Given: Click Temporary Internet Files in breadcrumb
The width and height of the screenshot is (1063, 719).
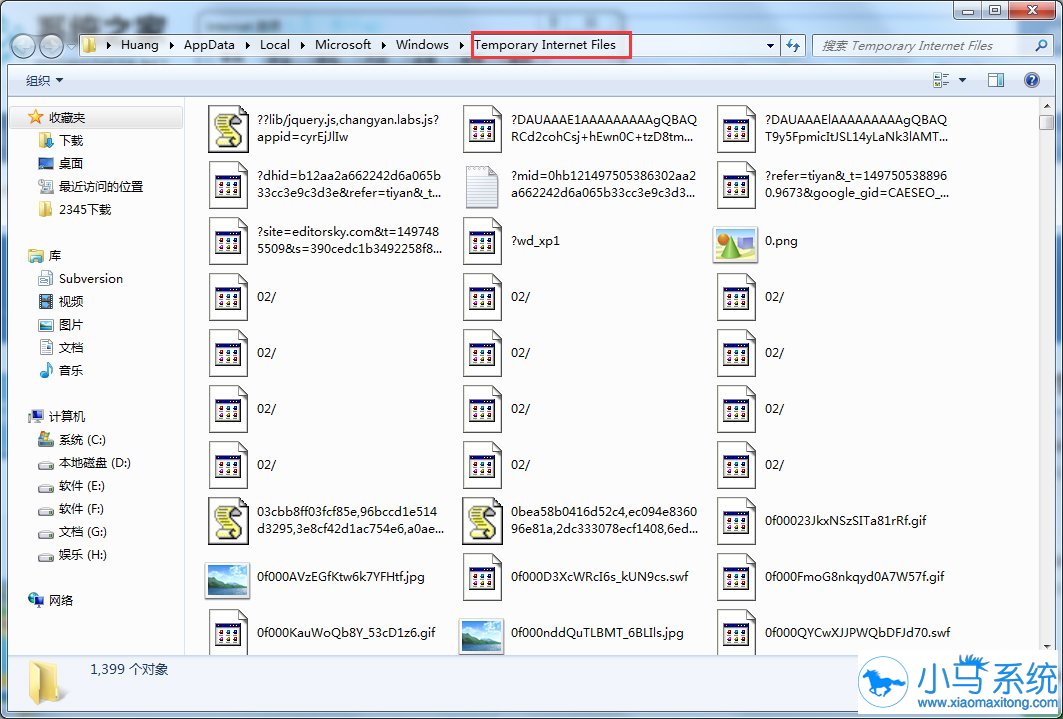Looking at the screenshot, I should (545, 45).
